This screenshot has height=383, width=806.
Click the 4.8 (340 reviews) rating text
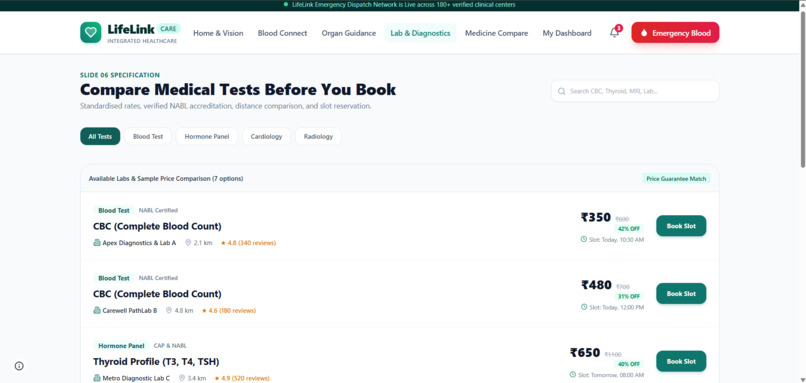pos(252,243)
